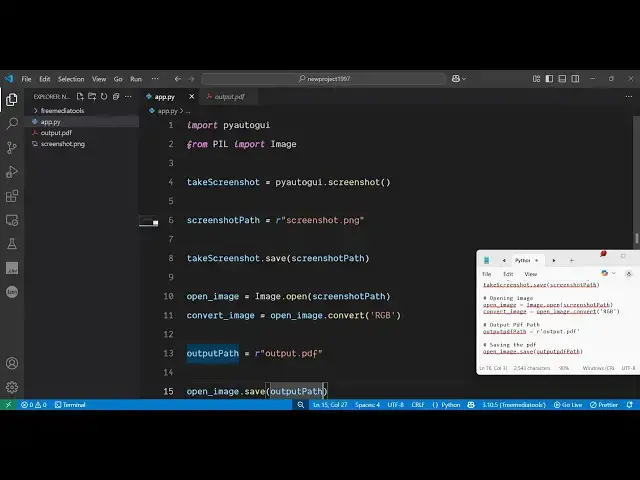
Task: Open the Customize Layout icon
Action: pyautogui.click(x=536, y=79)
